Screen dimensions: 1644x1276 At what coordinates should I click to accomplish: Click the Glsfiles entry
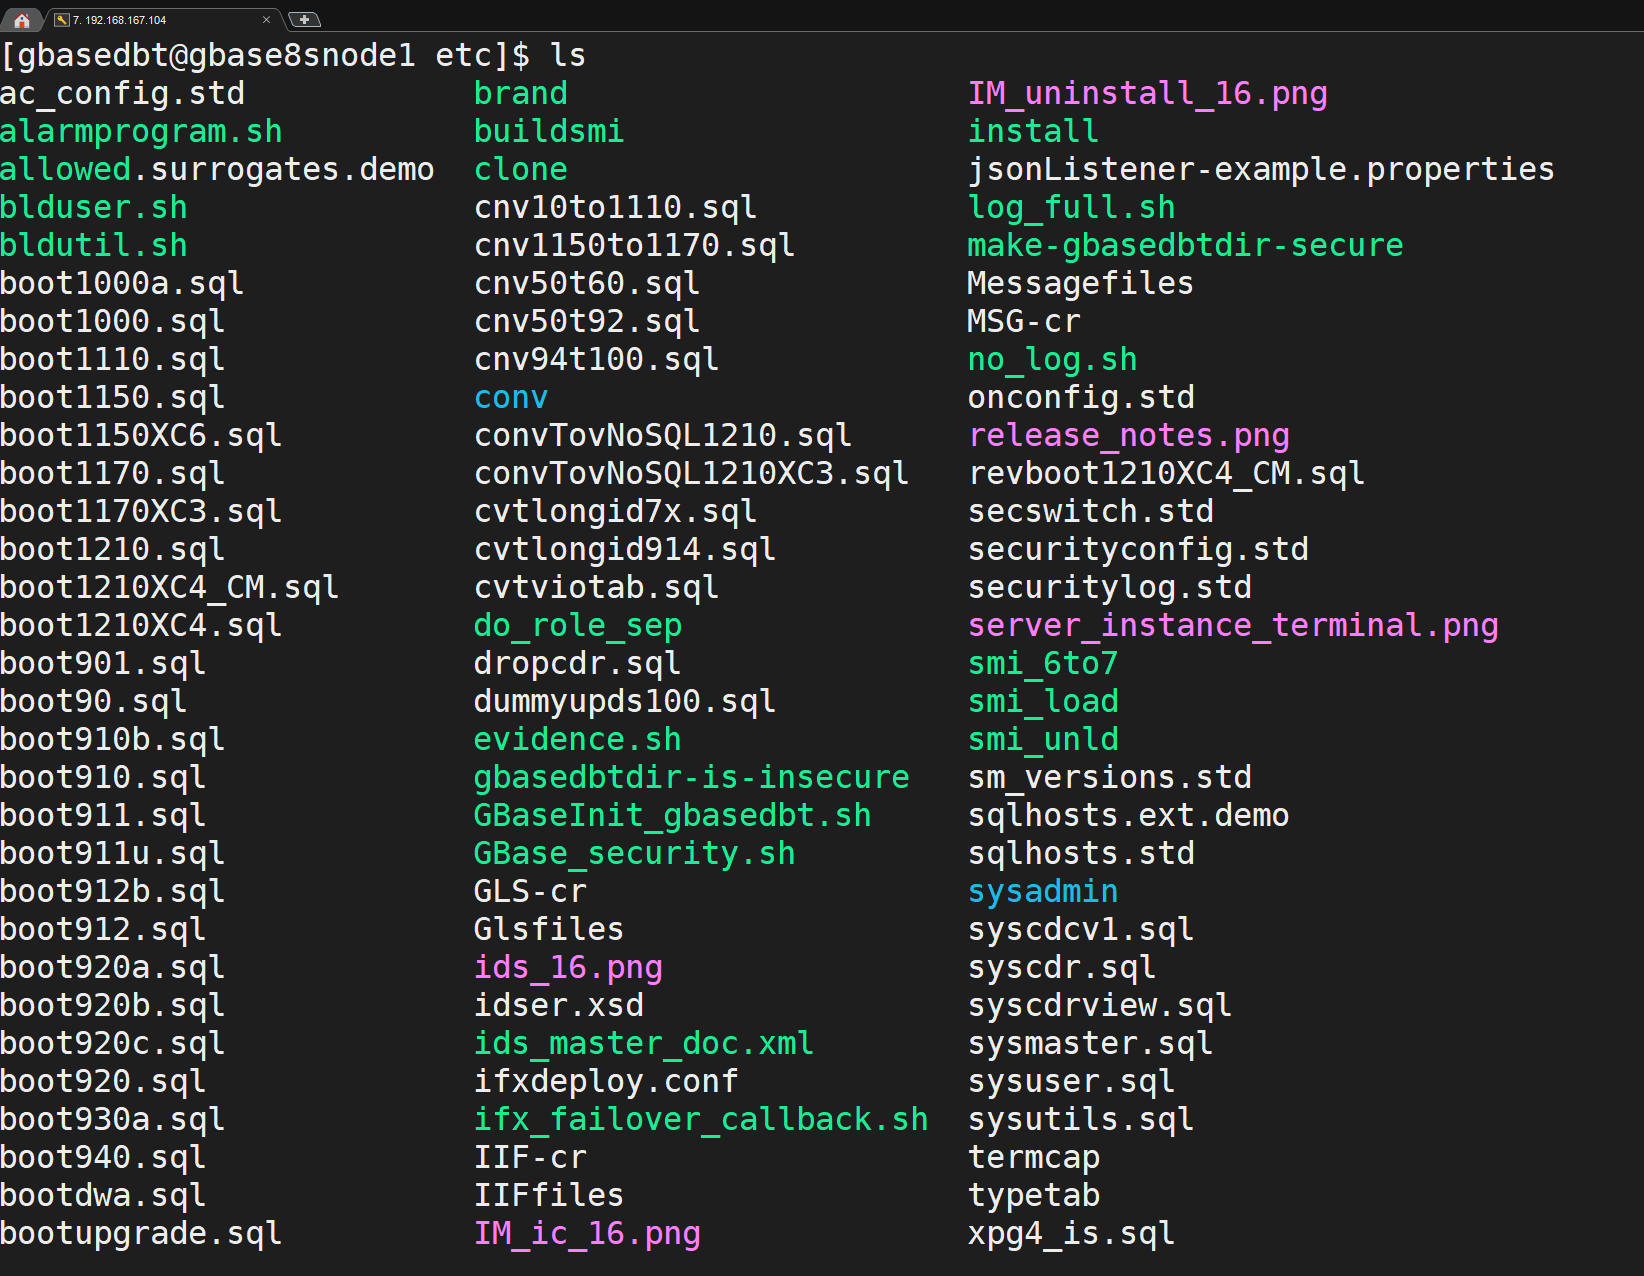coord(549,930)
